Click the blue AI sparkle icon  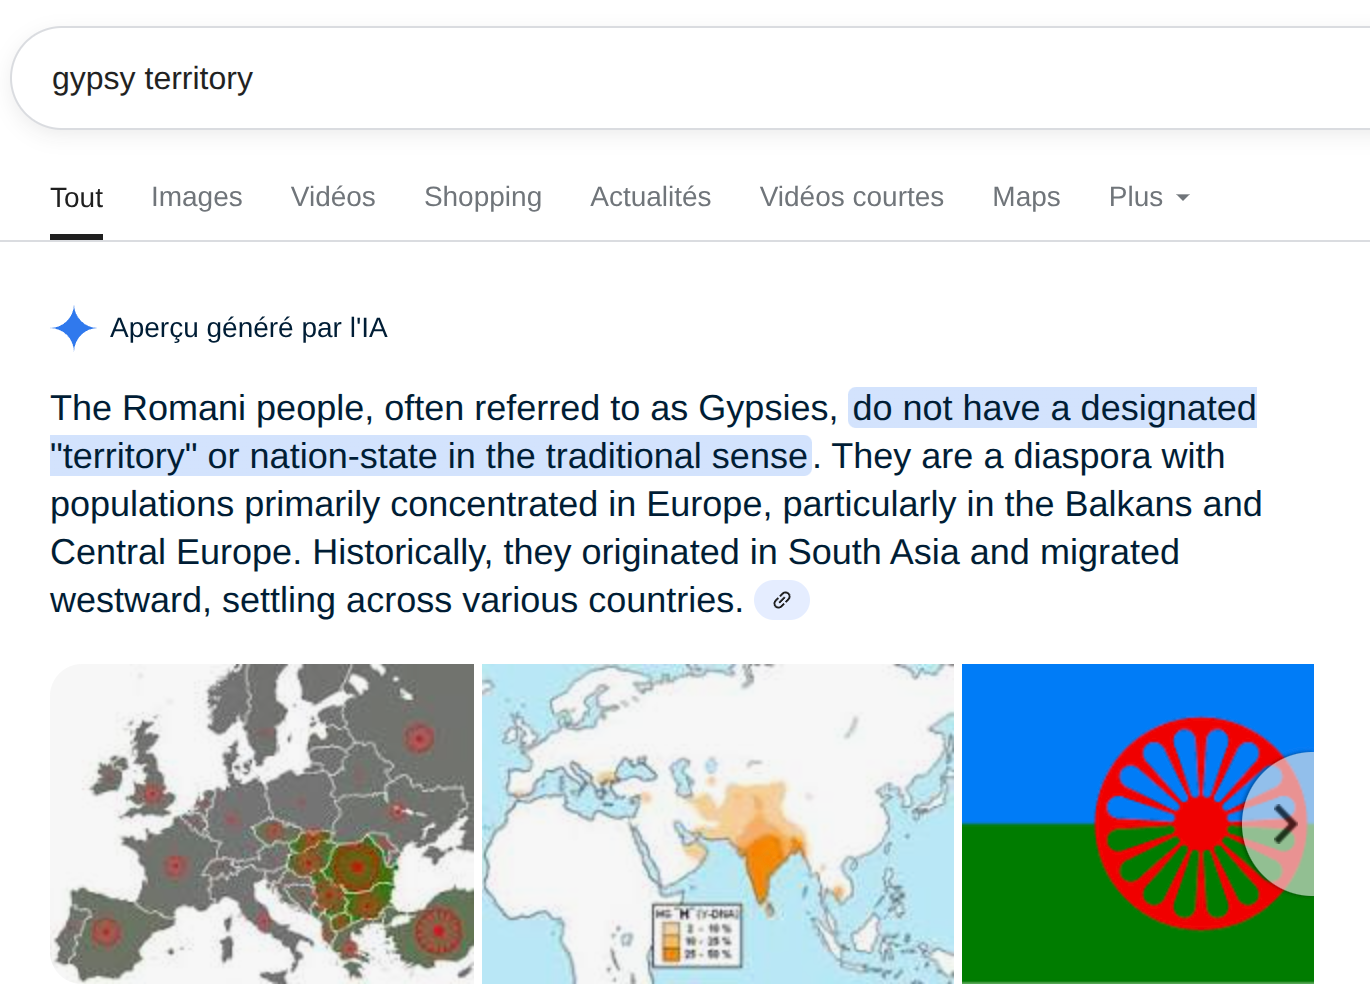pos(73,328)
